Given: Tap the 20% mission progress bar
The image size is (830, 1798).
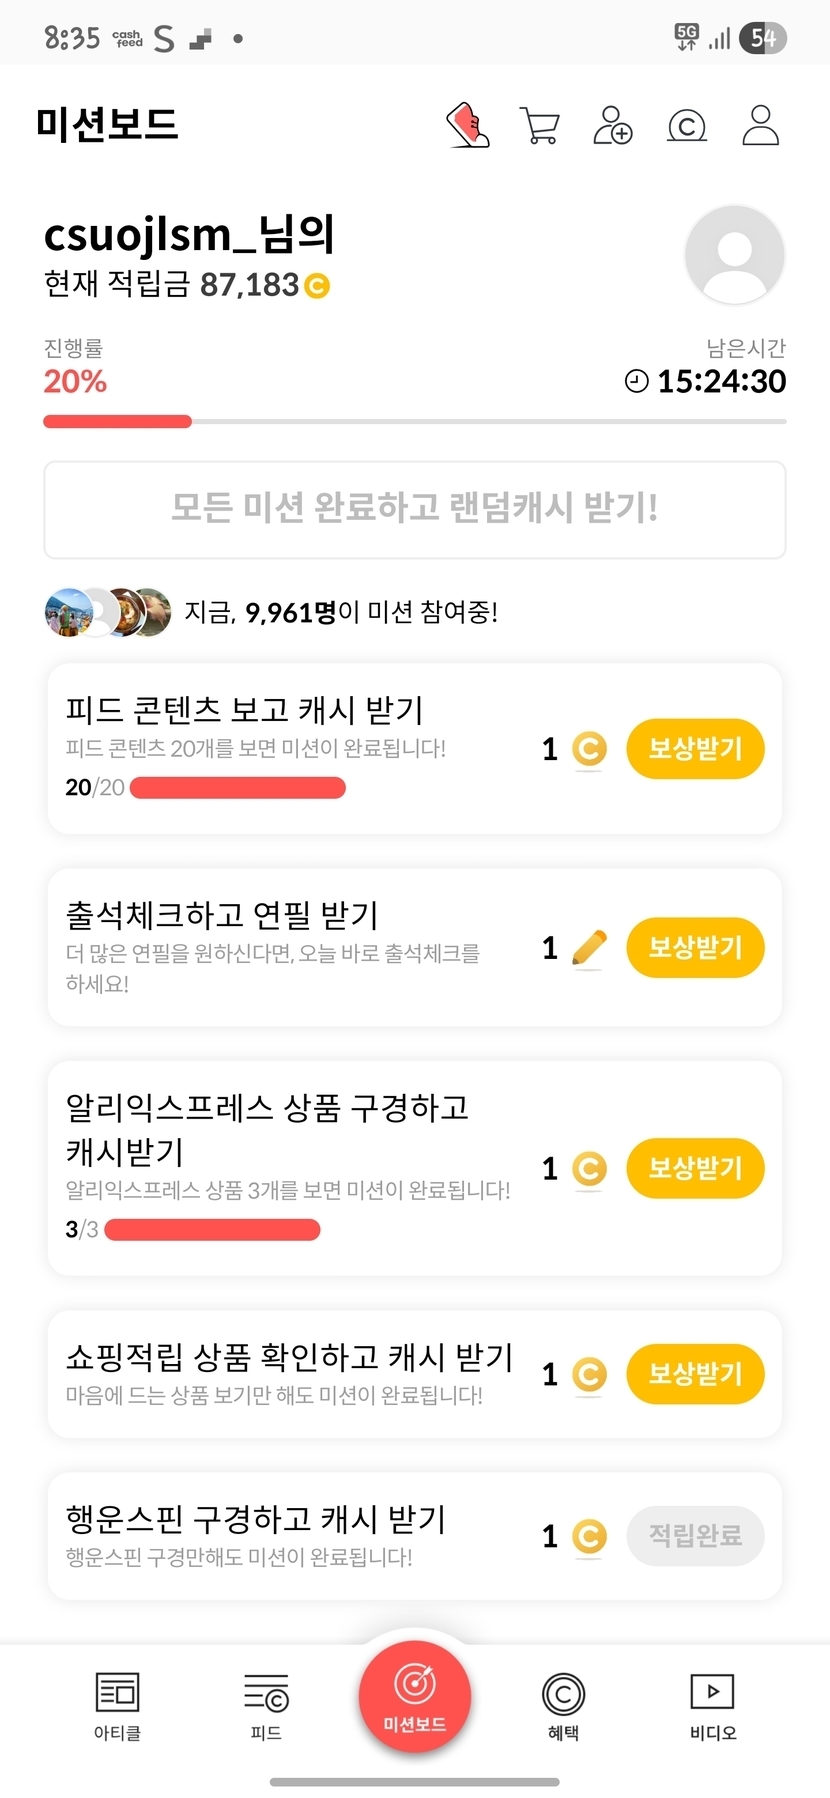Looking at the screenshot, I should tap(414, 422).
